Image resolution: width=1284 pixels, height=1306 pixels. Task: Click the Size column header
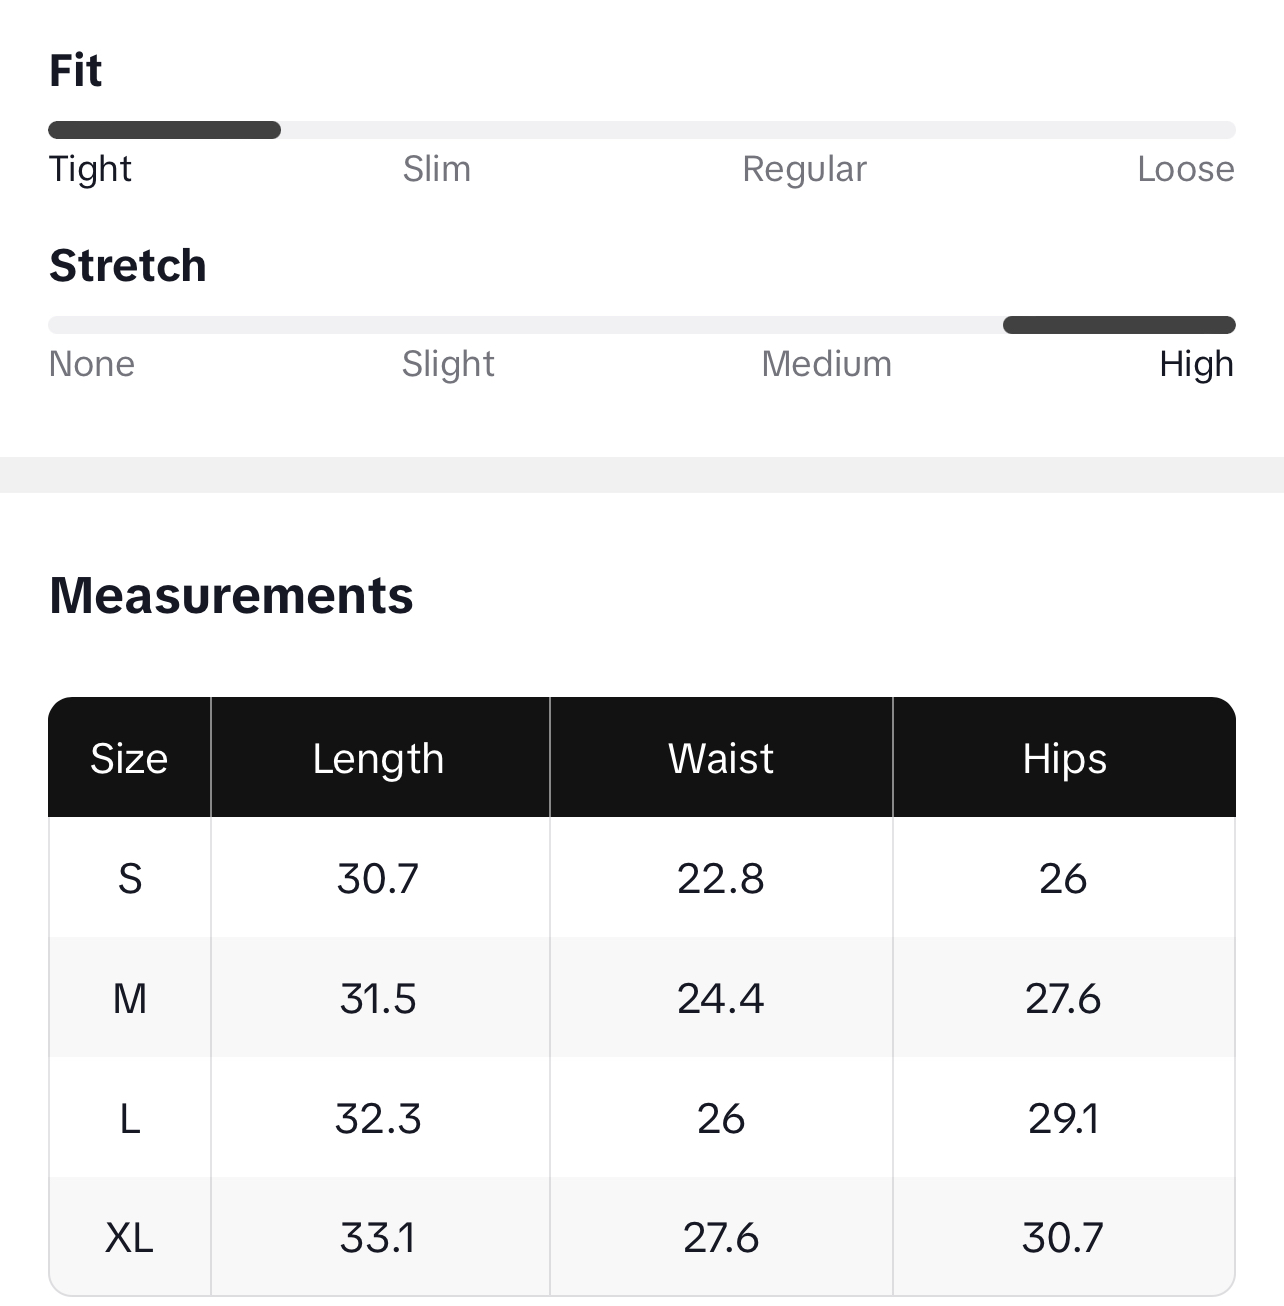pos(129,759)
